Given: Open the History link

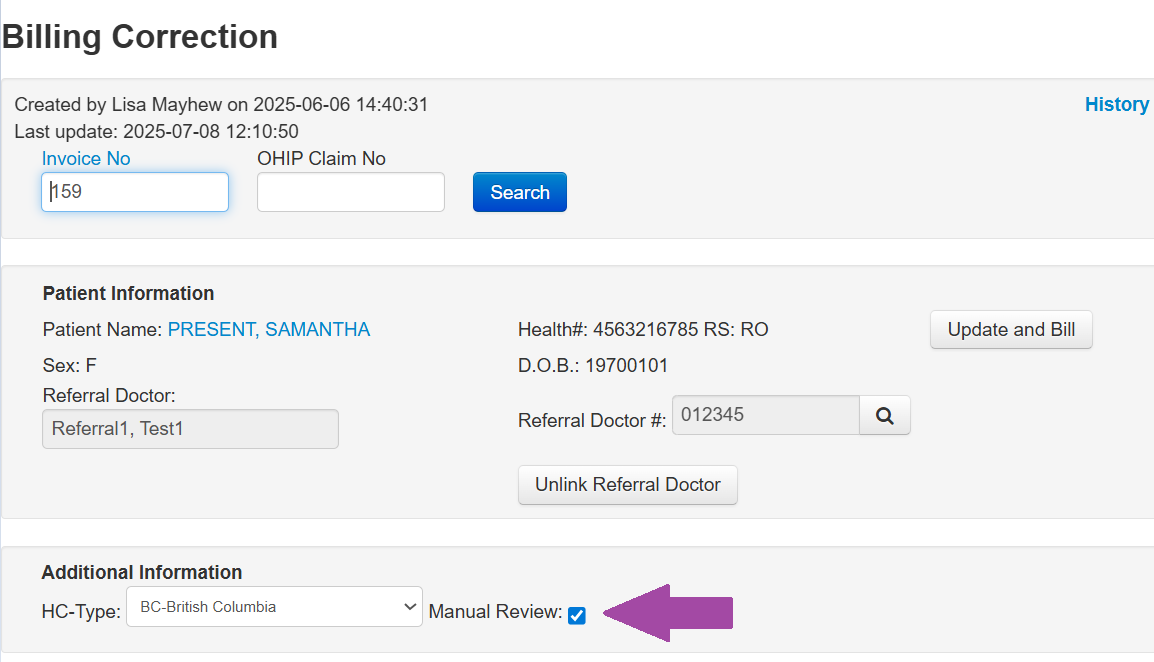Looking at the screenshot, I should (x=1117, y=103).
